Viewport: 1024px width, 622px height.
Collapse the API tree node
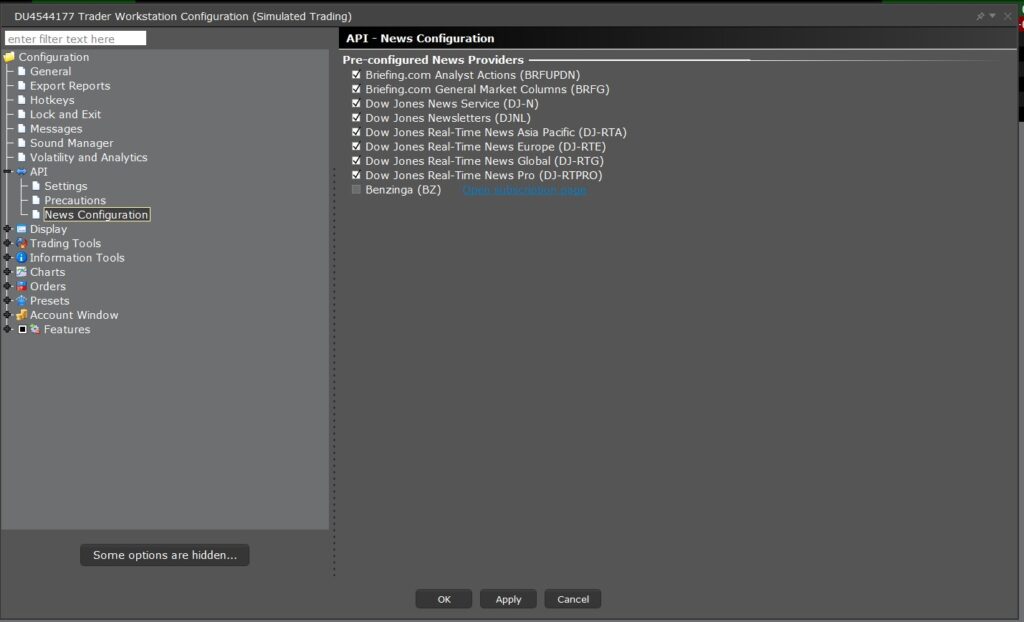tap(7, 172)
